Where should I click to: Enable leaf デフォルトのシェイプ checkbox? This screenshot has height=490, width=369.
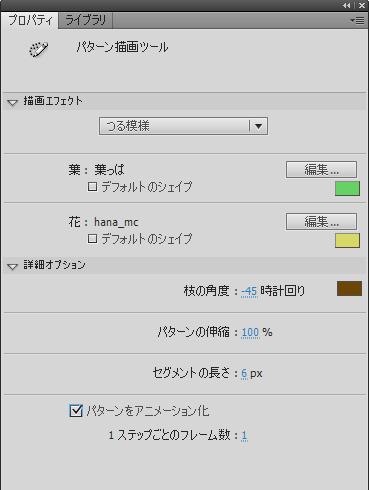pos(92,187)
